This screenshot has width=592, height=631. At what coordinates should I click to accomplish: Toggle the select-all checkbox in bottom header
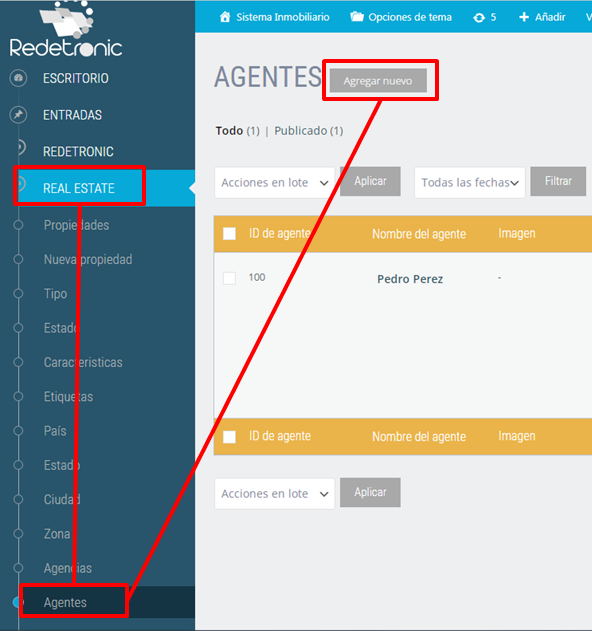[229, 437]
